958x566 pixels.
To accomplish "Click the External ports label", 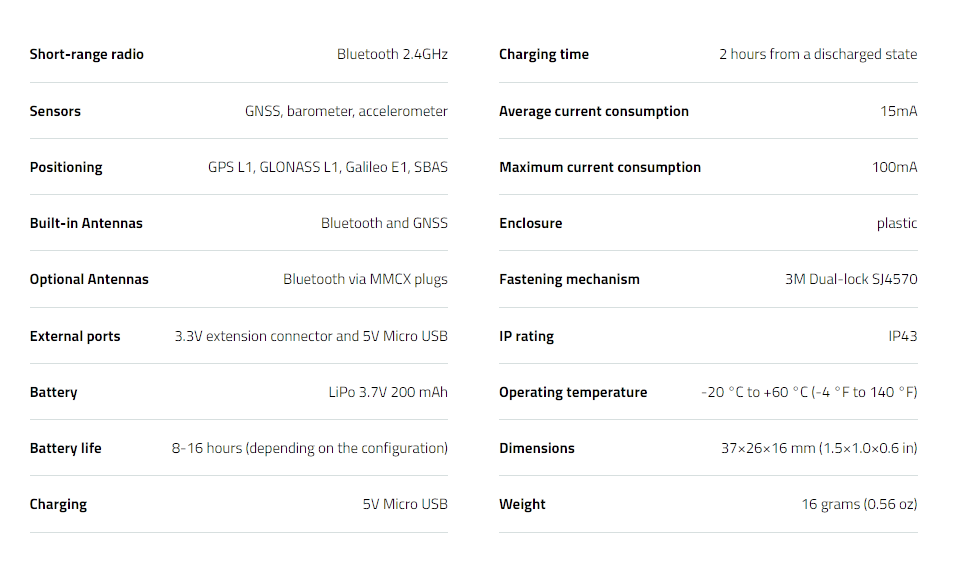I will [x=75, y=336].
